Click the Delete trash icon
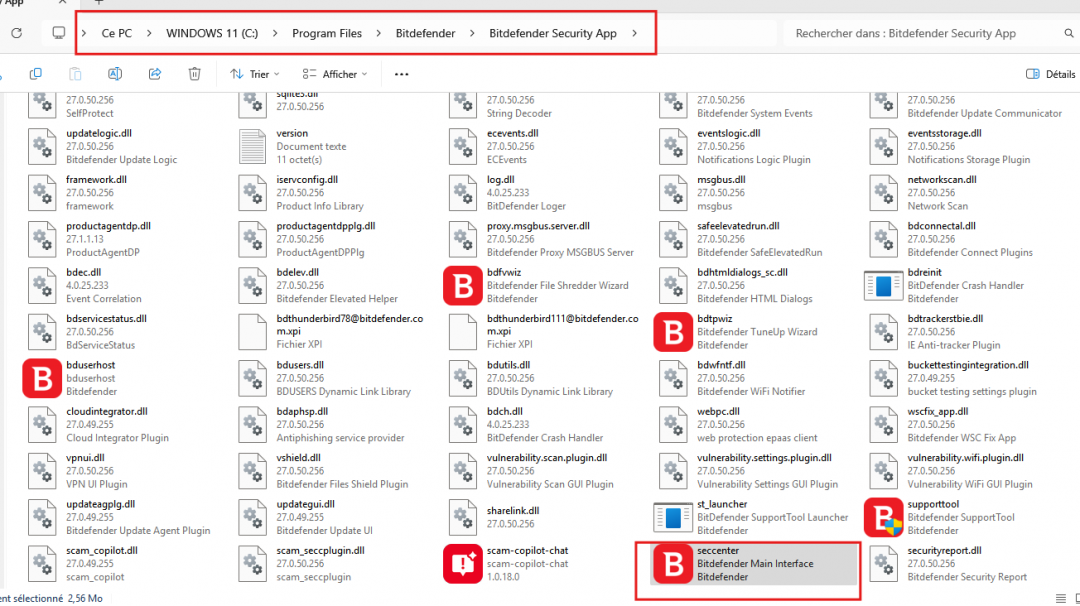 tap(195, 74)
